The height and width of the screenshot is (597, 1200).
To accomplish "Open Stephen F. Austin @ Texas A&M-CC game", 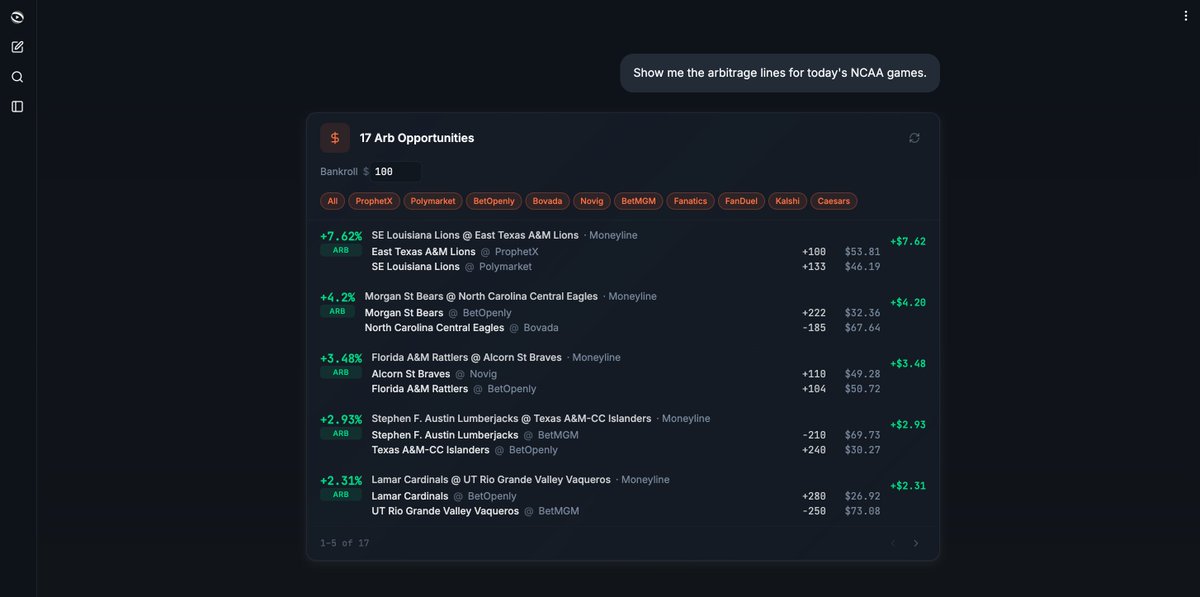I will click(511, 418).
